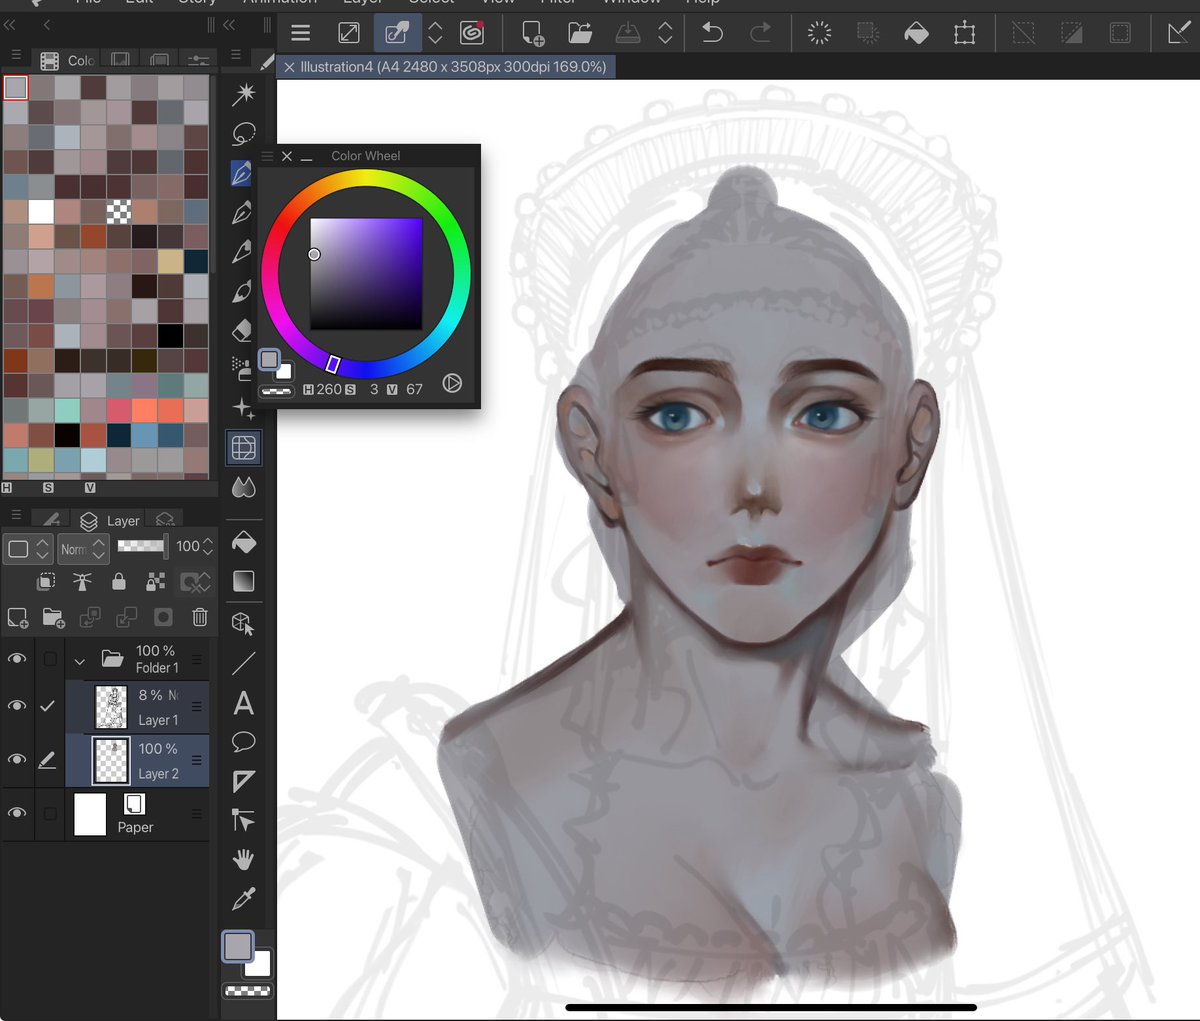Image resolution: width=1200 pixels, height=1021 pixels.
Task: Click the Delete trash icon in Layer panel
Action: click(x=200, y=617)
